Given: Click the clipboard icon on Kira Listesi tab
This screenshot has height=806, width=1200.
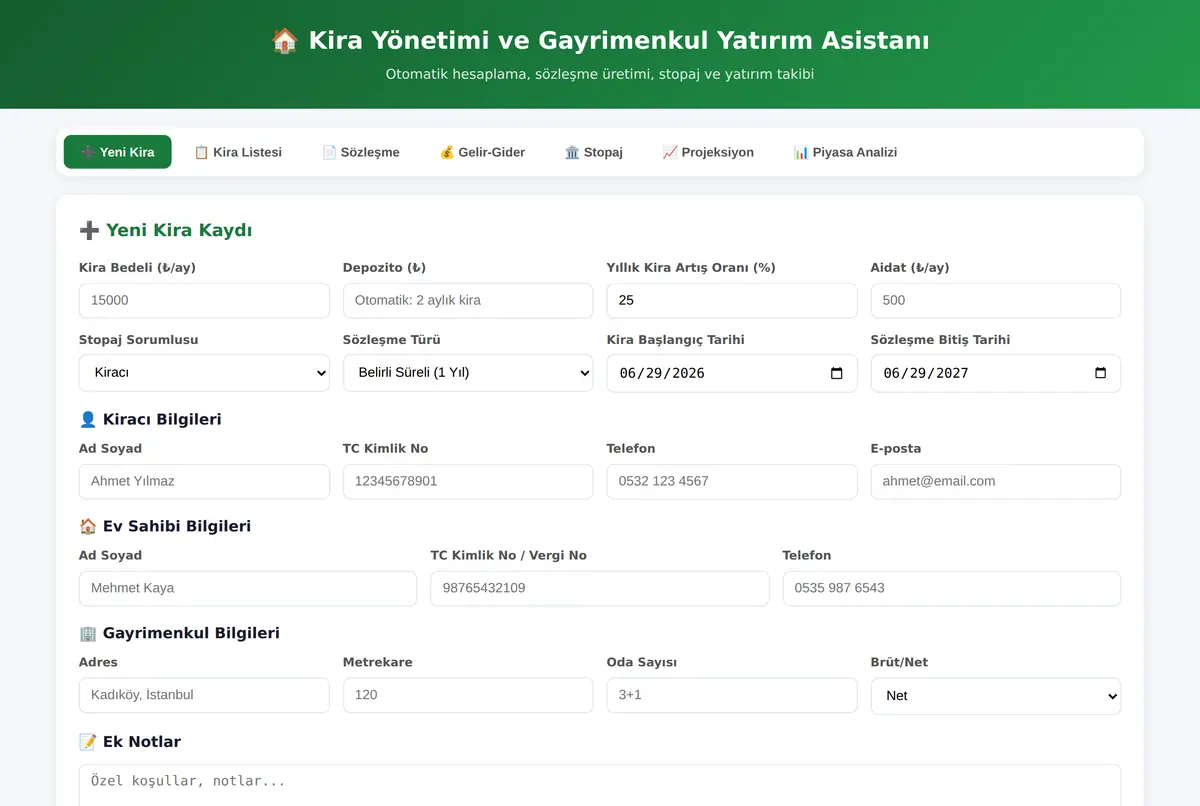Looking at the screenshot, I should coord(201,153).
